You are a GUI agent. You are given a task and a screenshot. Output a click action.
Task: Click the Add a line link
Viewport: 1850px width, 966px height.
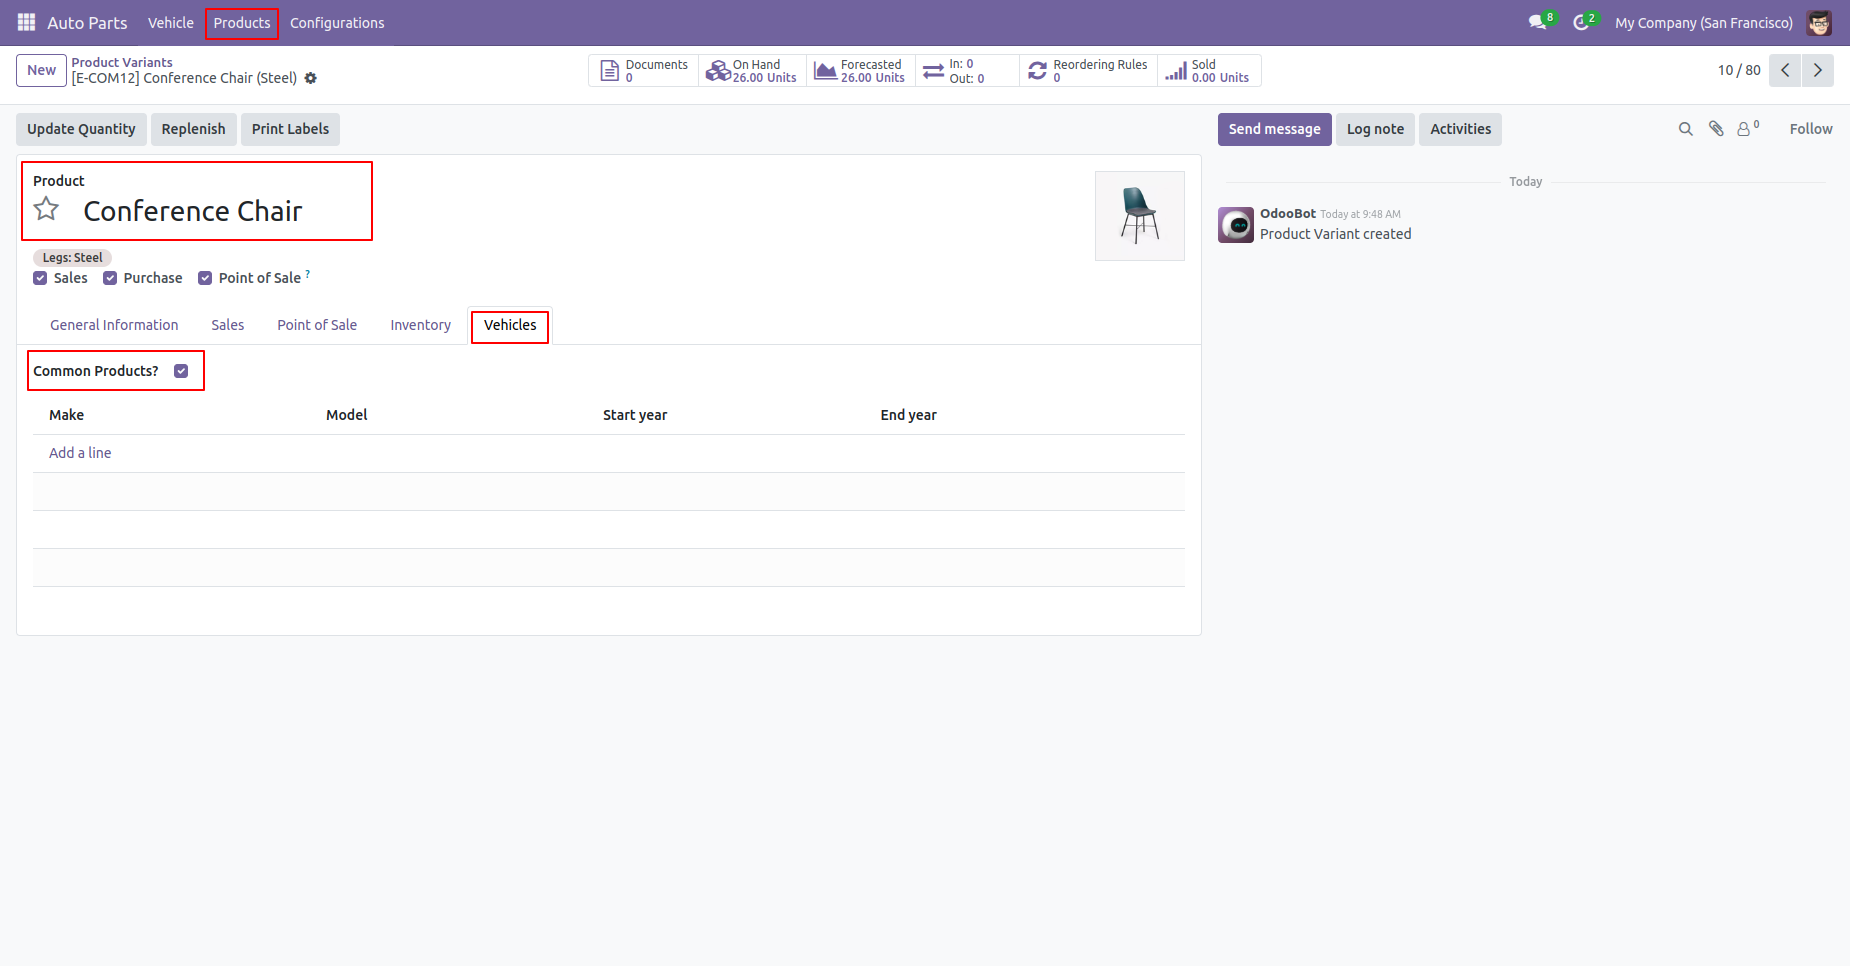click(80, 453)
